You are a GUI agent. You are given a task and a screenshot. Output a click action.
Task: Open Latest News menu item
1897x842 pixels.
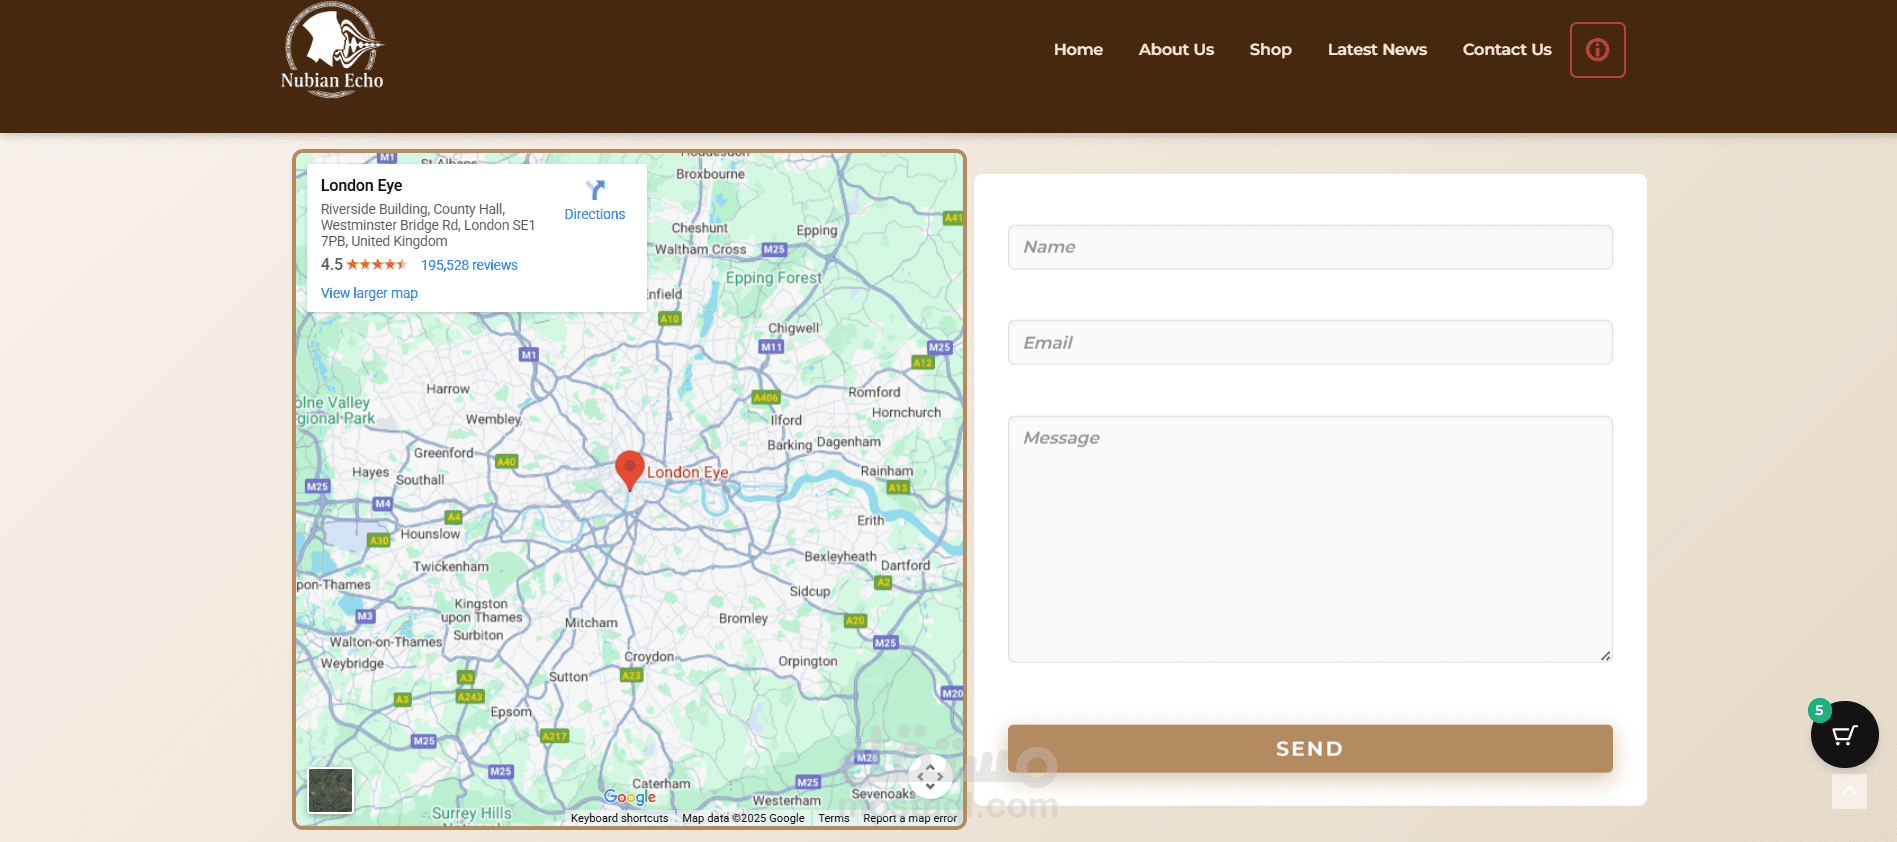(1377, 49)
